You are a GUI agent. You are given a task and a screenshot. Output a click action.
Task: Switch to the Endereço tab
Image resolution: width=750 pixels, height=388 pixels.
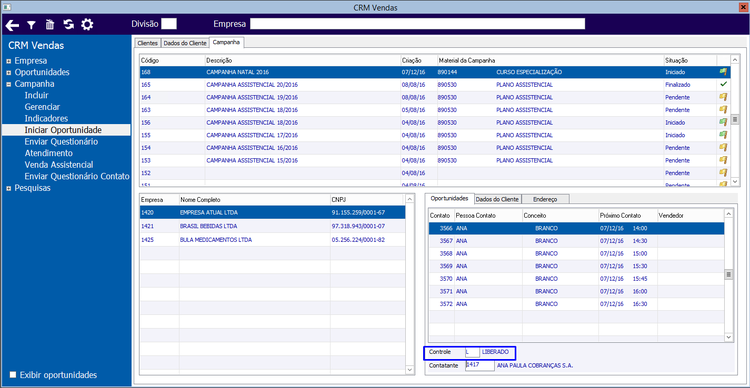545,199
